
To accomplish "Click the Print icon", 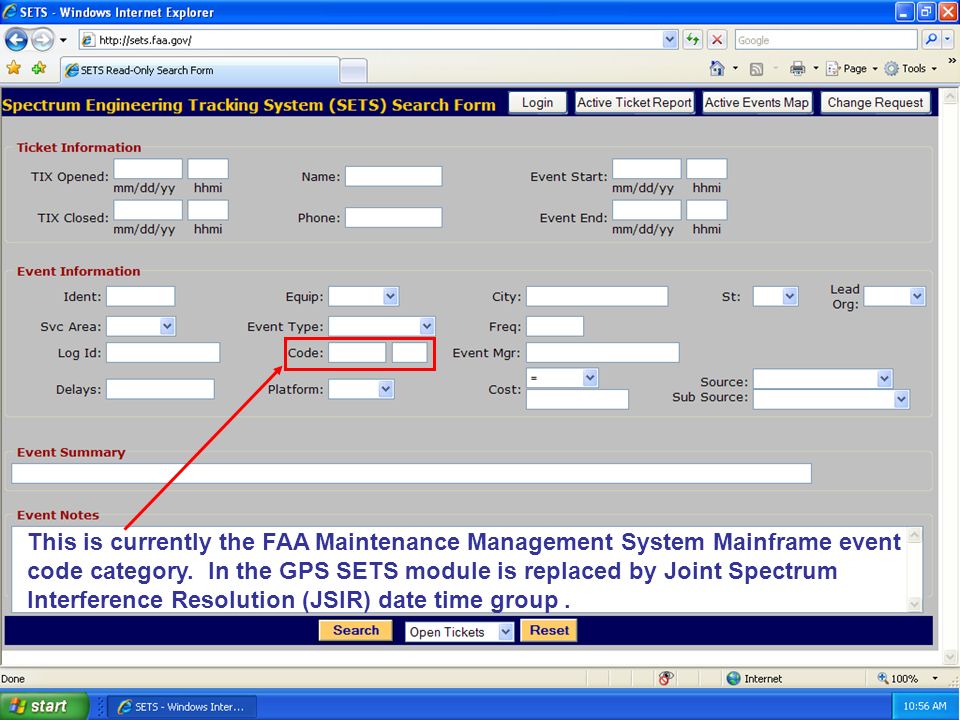I will coord(797,69).
